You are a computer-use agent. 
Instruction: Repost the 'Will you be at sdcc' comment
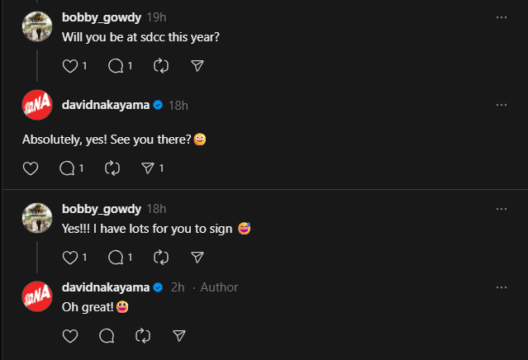(161, 66)
